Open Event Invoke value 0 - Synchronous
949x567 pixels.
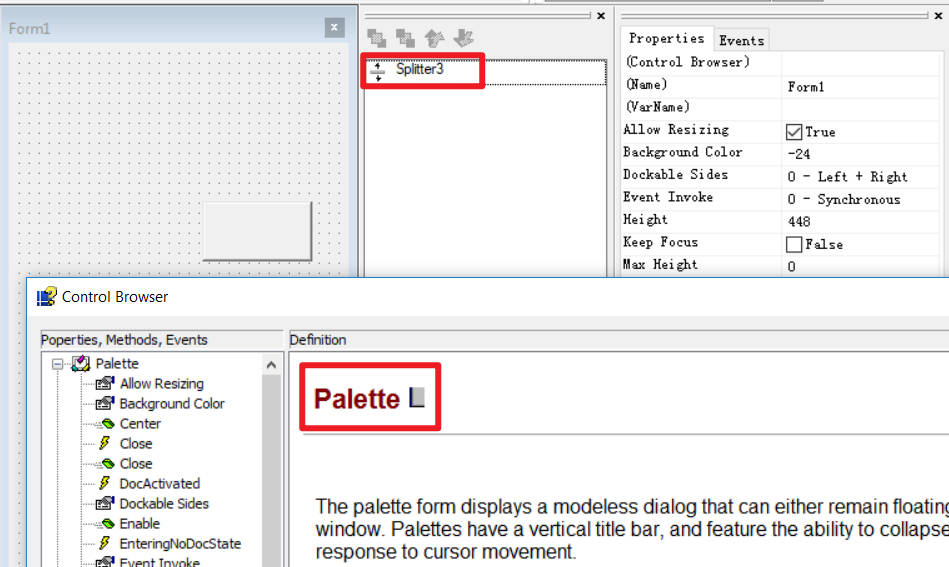(860, 199)
